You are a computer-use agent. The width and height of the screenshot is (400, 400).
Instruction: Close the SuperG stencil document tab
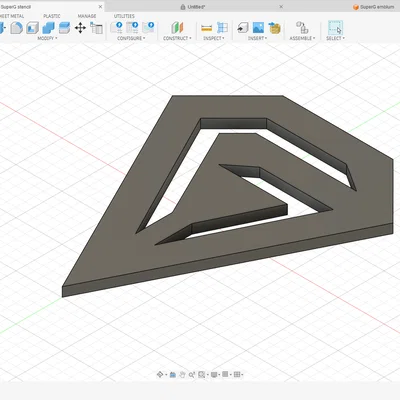tap(100, 7)
